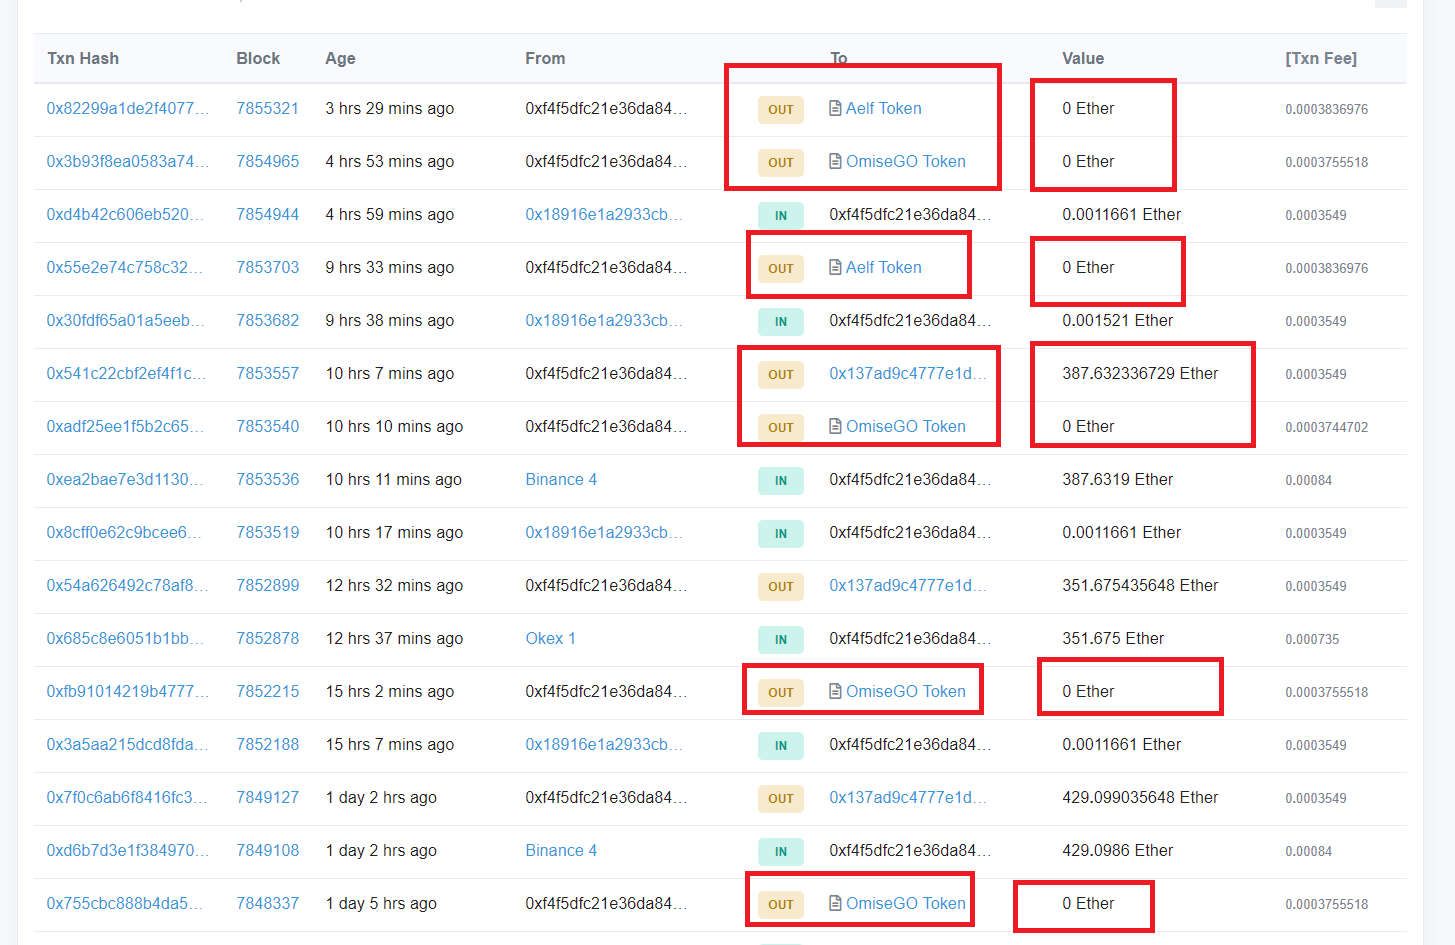Viewport: 1455px width, 945px height.
Task: Select the 387.6319 Ether value cell
Action: pyautogui.click(x=1118, y=479)
